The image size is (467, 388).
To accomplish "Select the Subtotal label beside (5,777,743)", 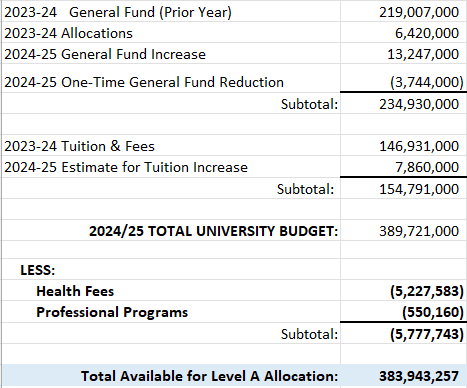I will click(x=309, y=334).
